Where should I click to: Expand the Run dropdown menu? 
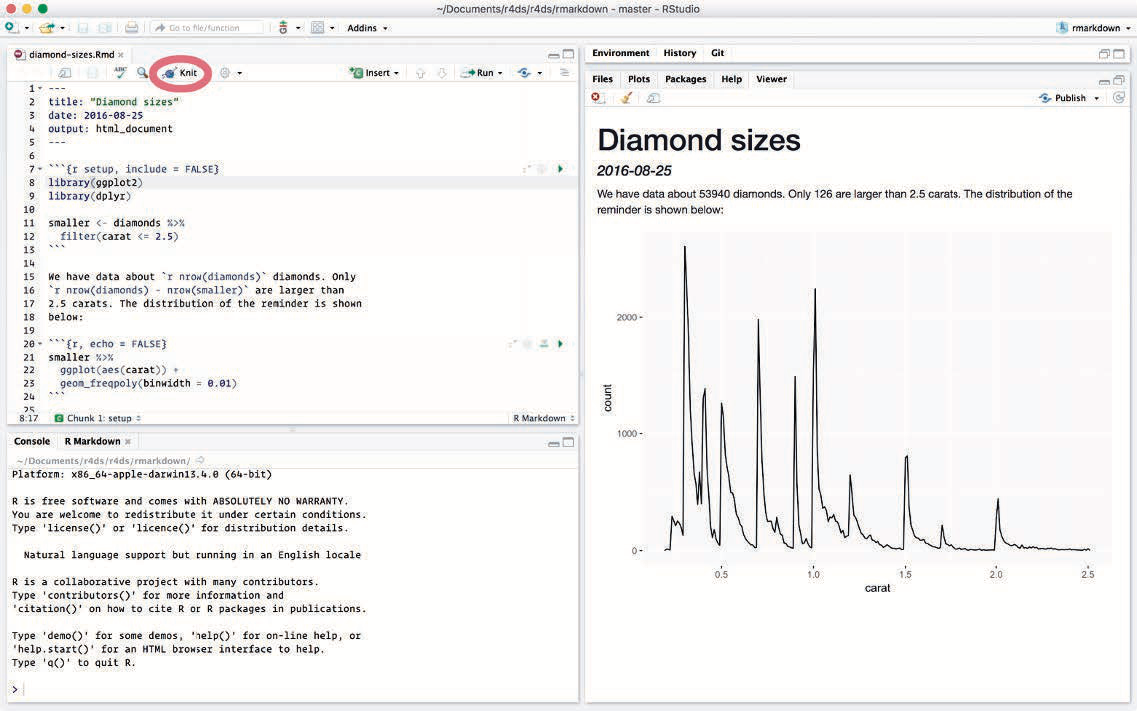click(501, 73)
